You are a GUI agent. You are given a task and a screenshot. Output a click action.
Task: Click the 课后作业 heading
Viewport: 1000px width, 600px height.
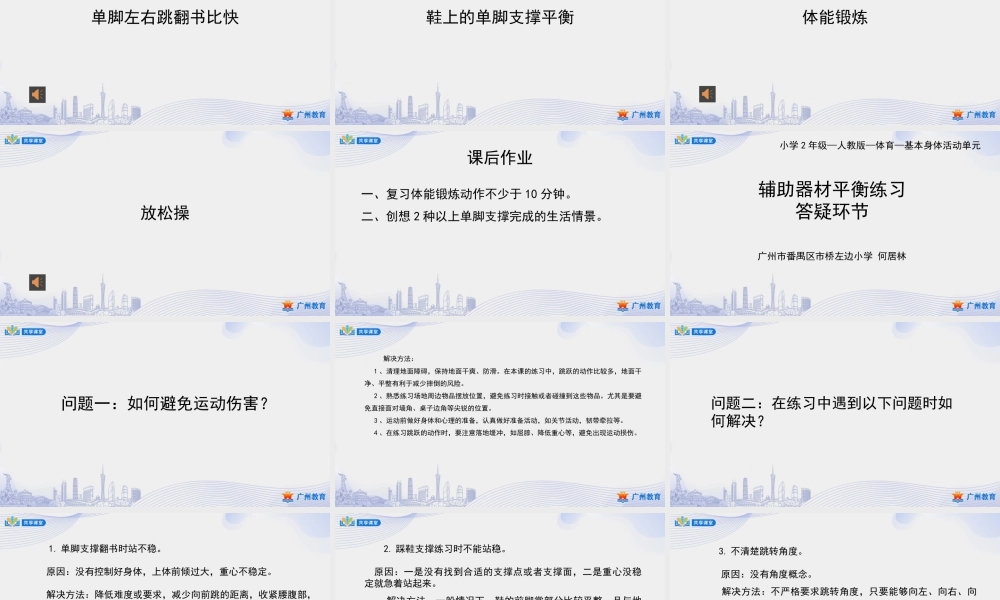click(500, 156)
